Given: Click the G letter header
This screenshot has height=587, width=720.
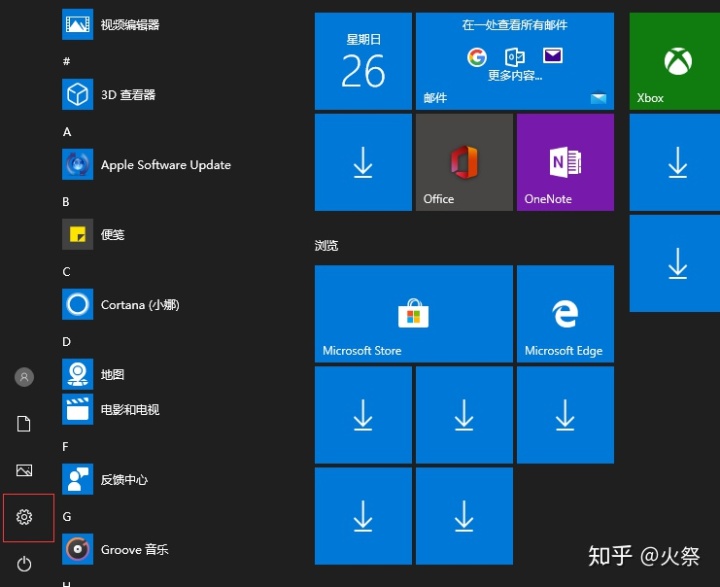Looking at the screenshot, I should click(x=67, y=517).
